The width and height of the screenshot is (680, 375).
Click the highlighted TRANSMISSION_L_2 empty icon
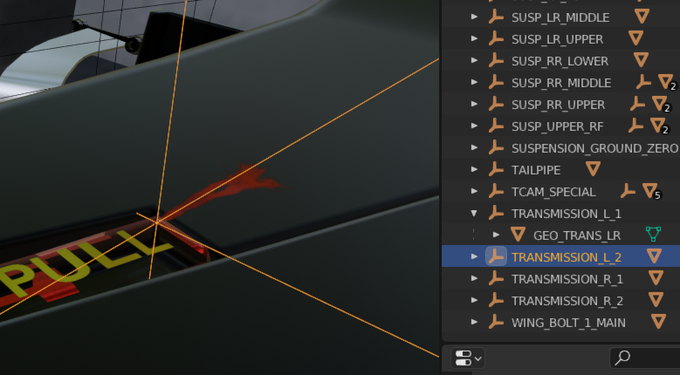(x=496, y=257)
